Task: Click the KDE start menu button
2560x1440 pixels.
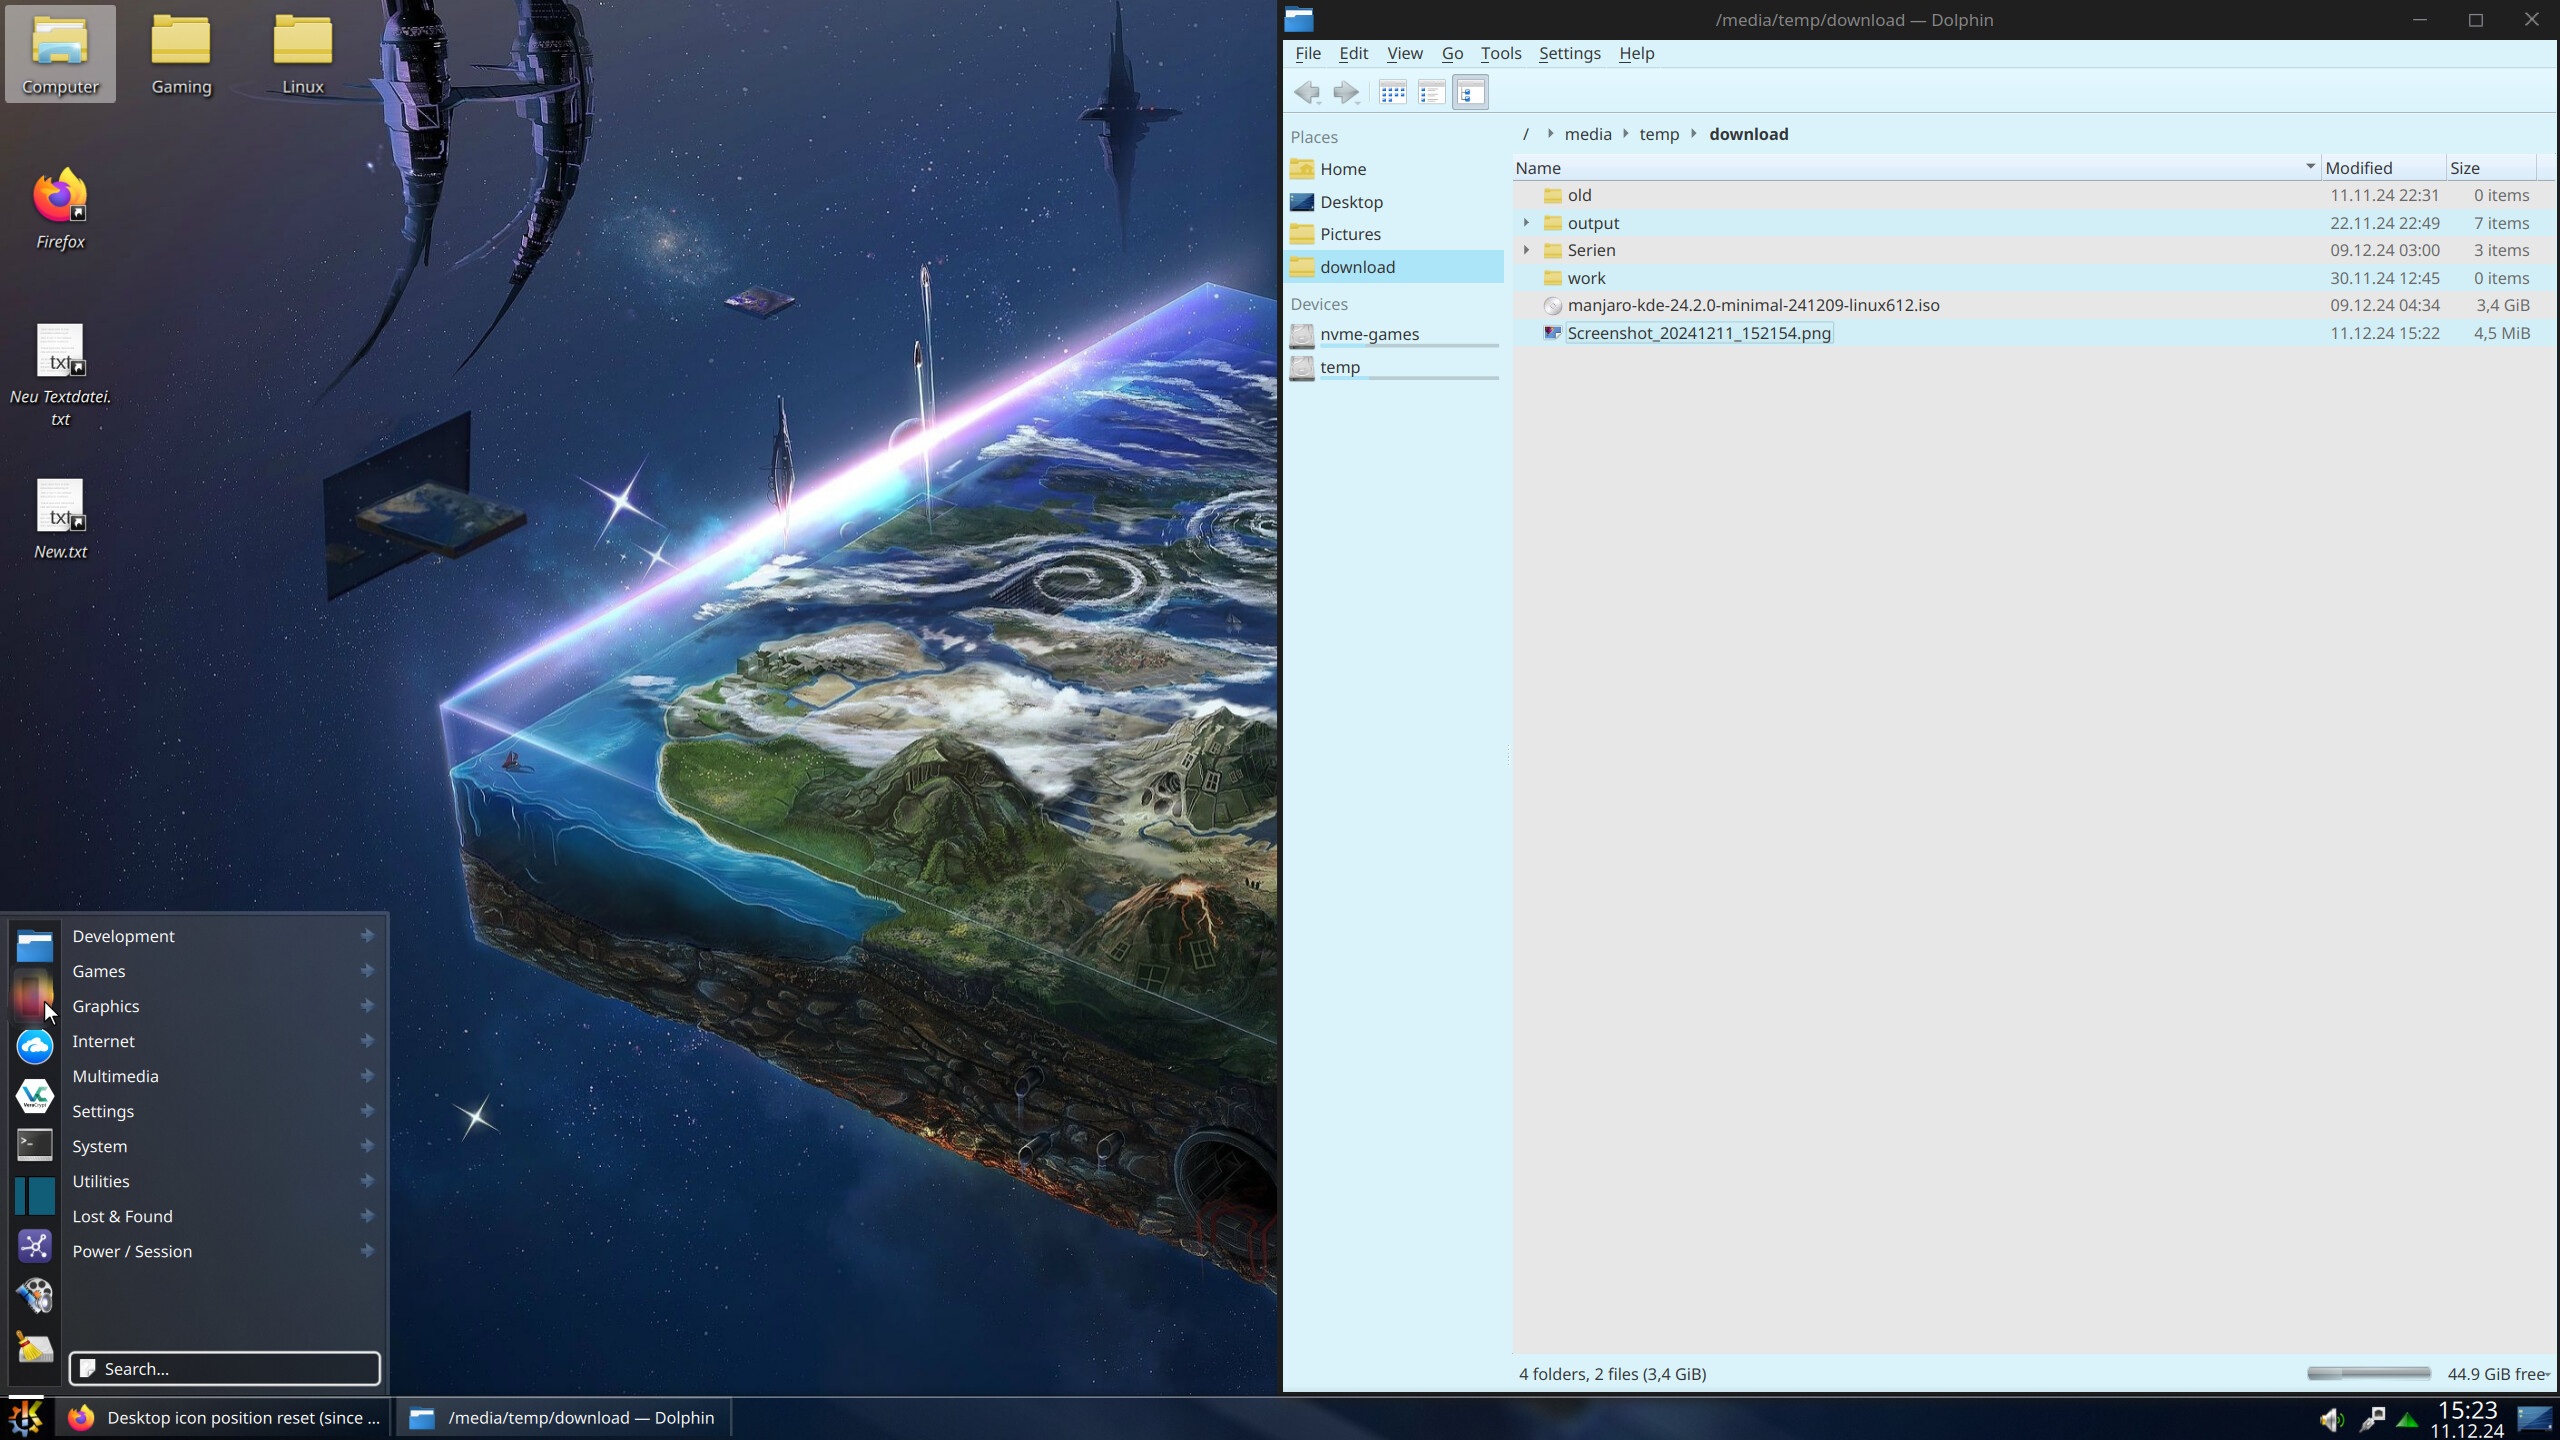Action: pyautogui.click(x=26, y=1418)
